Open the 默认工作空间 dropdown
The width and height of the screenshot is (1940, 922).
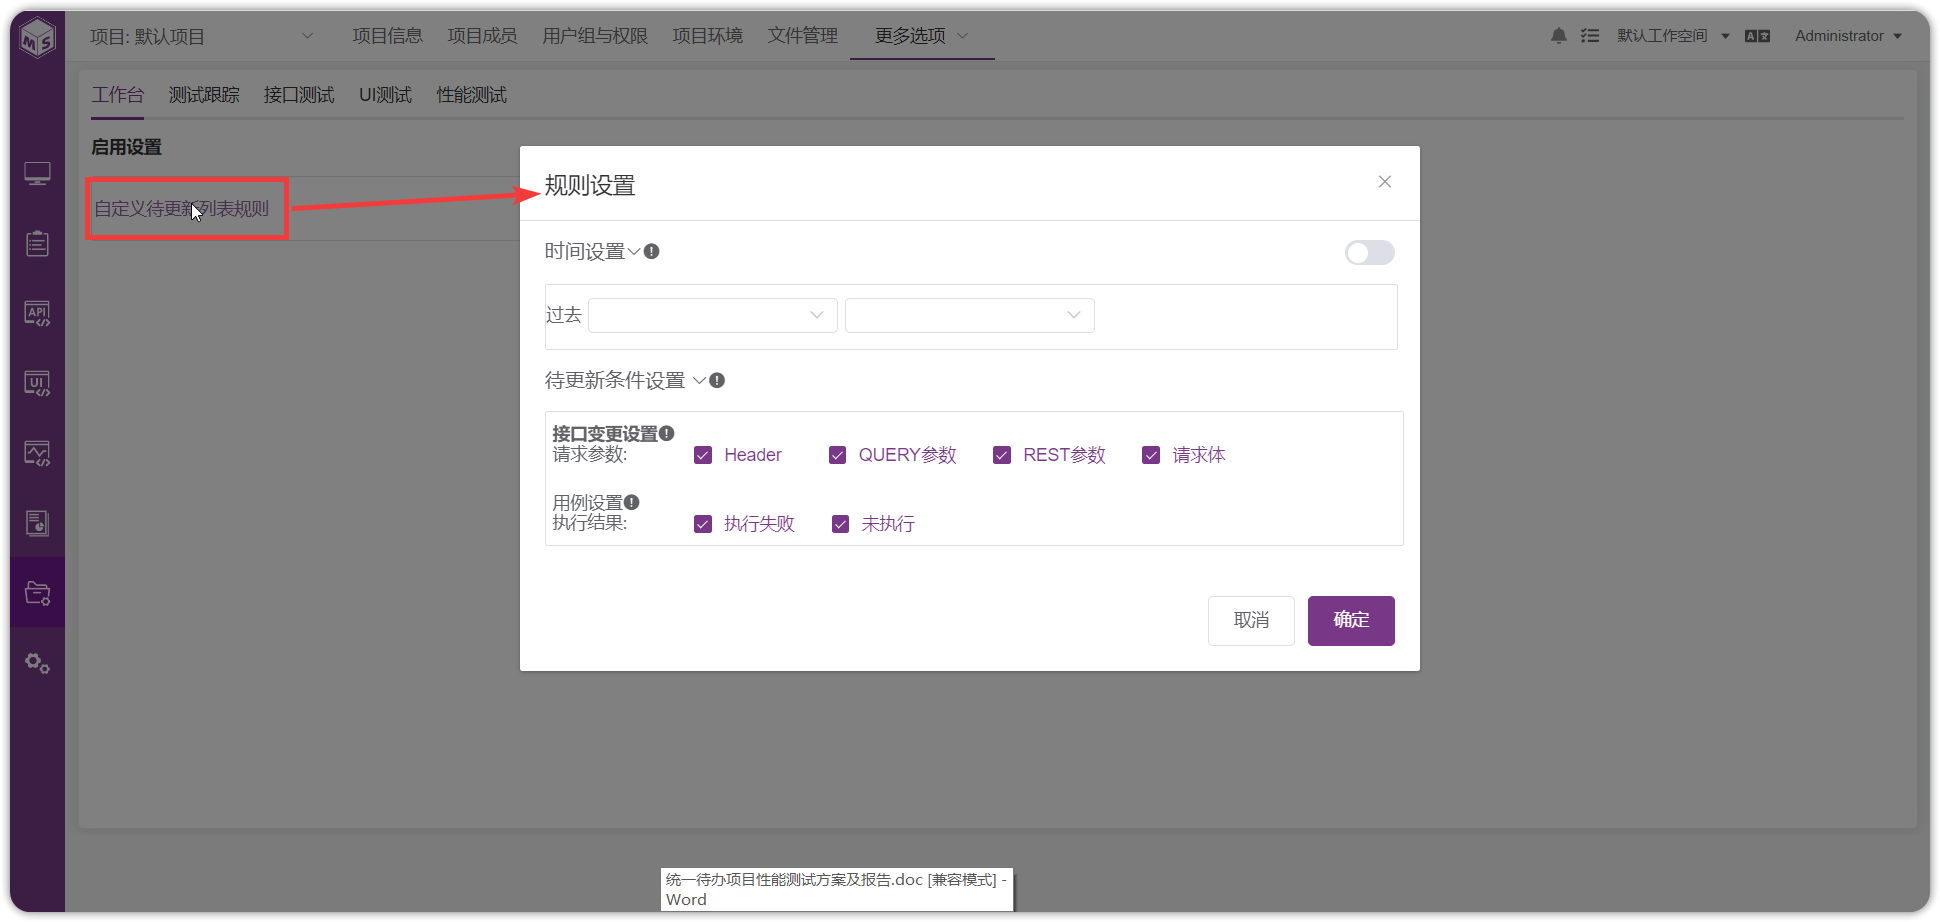tap(1673, 36)
